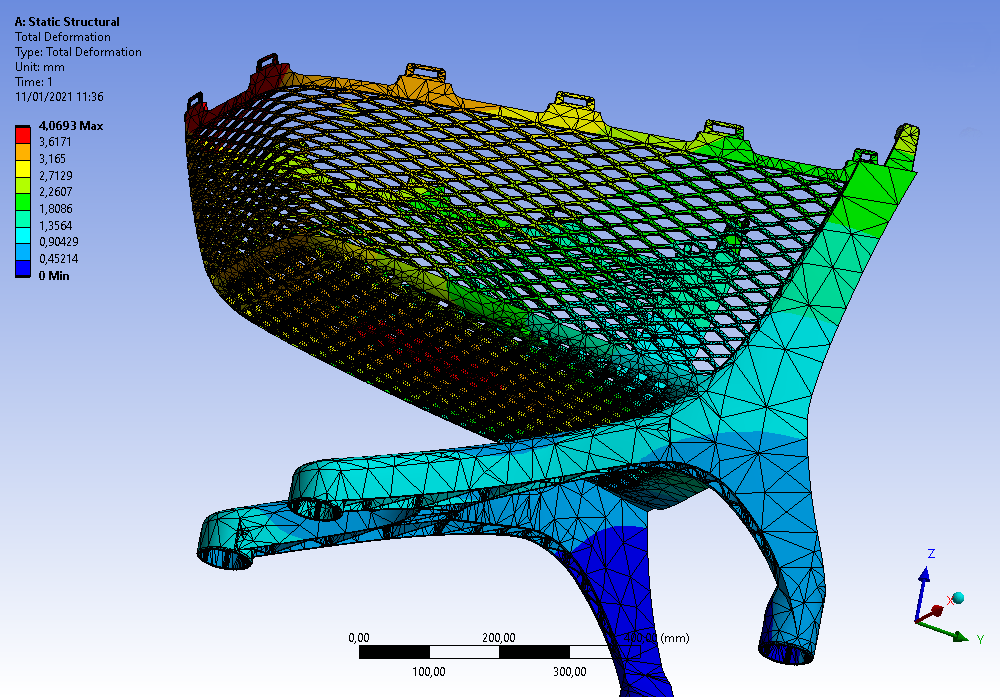The width and height of the screenshot is (1000, 697).
Task: Select the legend value "0 Min"
Action: tap(54, 275)
